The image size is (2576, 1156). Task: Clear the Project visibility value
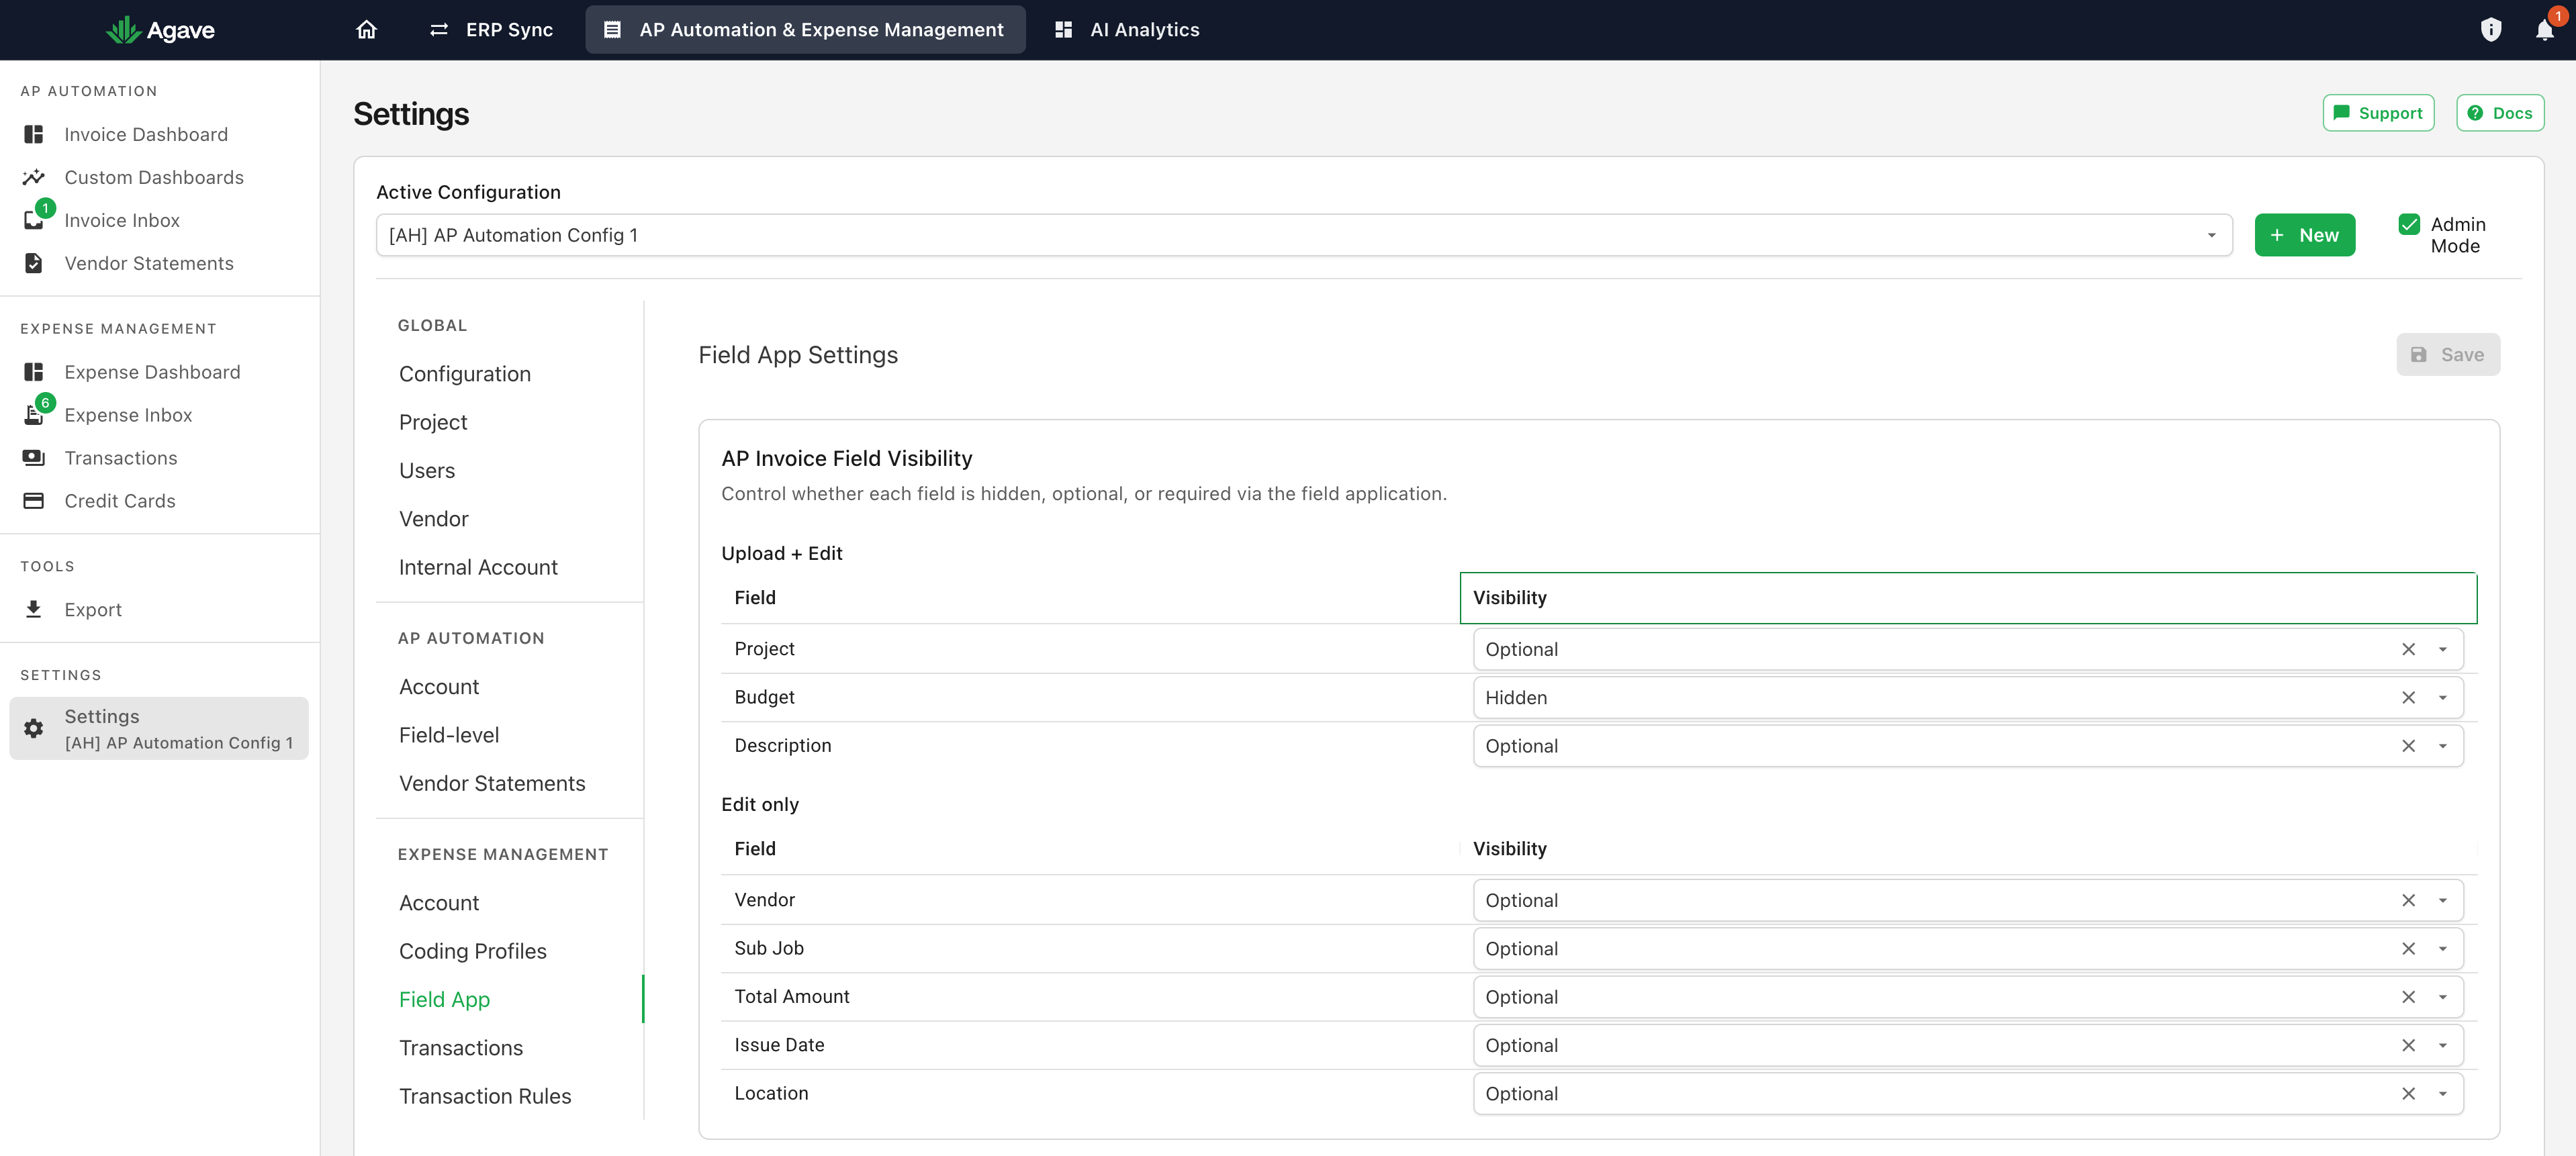pos(2408,649)
